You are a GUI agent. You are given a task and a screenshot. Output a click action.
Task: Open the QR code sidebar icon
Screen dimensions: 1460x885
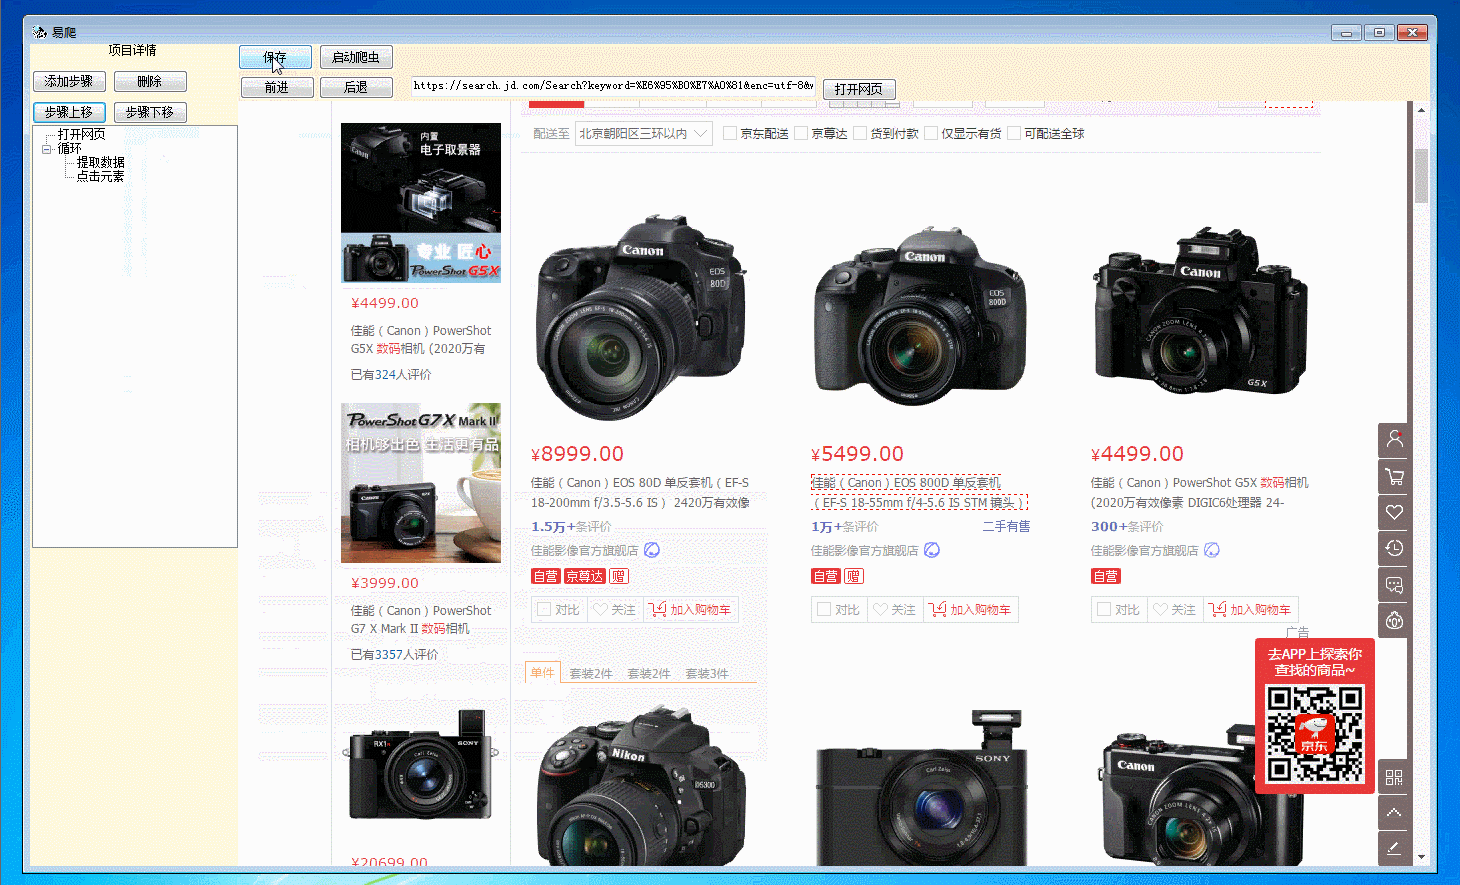1394,777
